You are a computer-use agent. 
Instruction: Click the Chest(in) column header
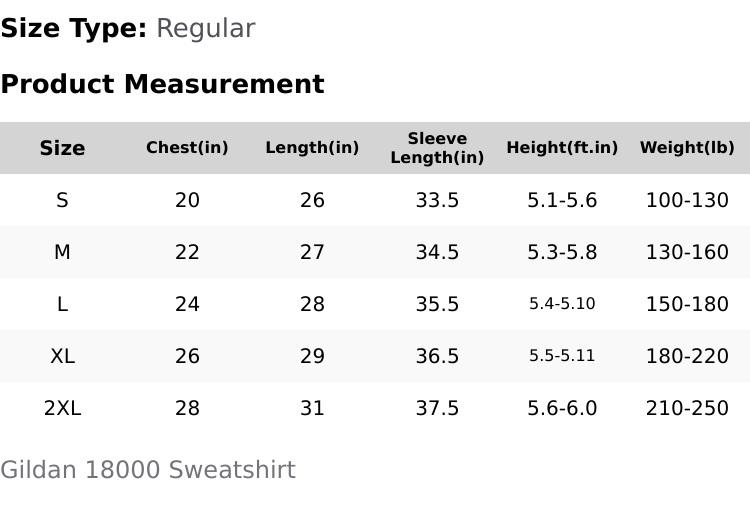coord(187,147)
